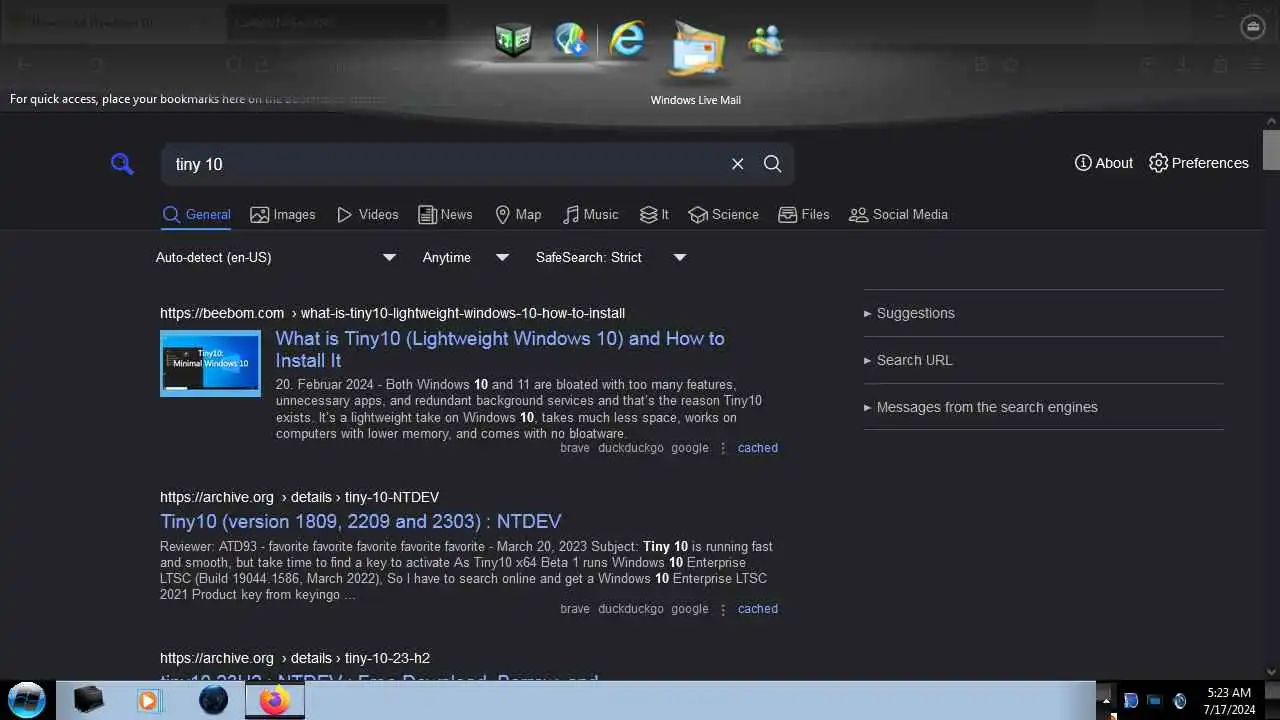Viewport: 1280px width, 720px height.
Task: Submit search with the magnifier button
Action: pyautogui.click(x=772, y=164)
